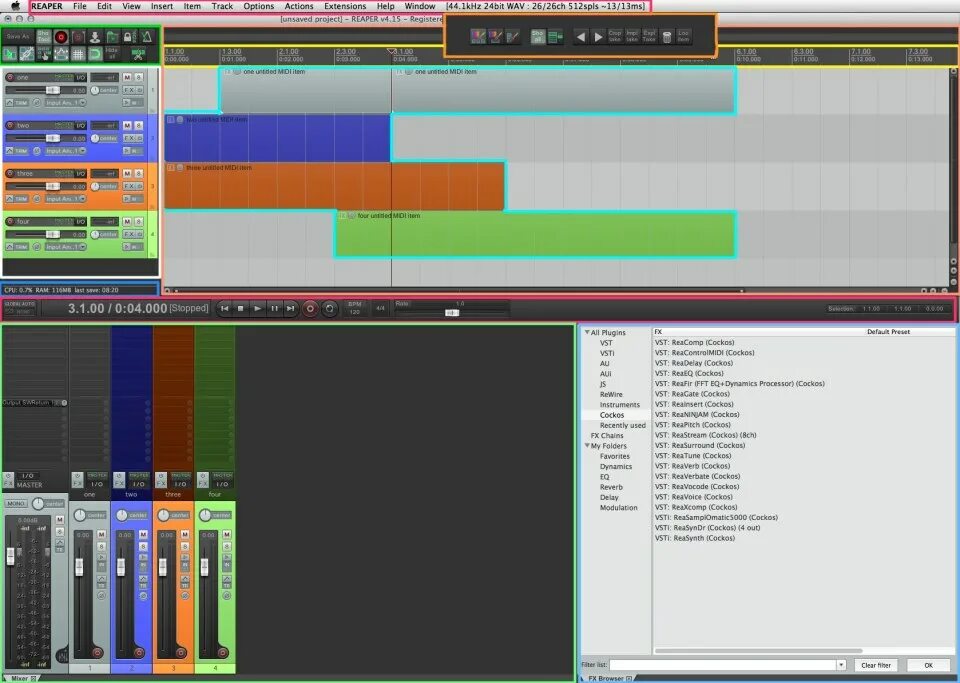Open the input dropdown on track two
960x683 pixels.
[65, 151]
